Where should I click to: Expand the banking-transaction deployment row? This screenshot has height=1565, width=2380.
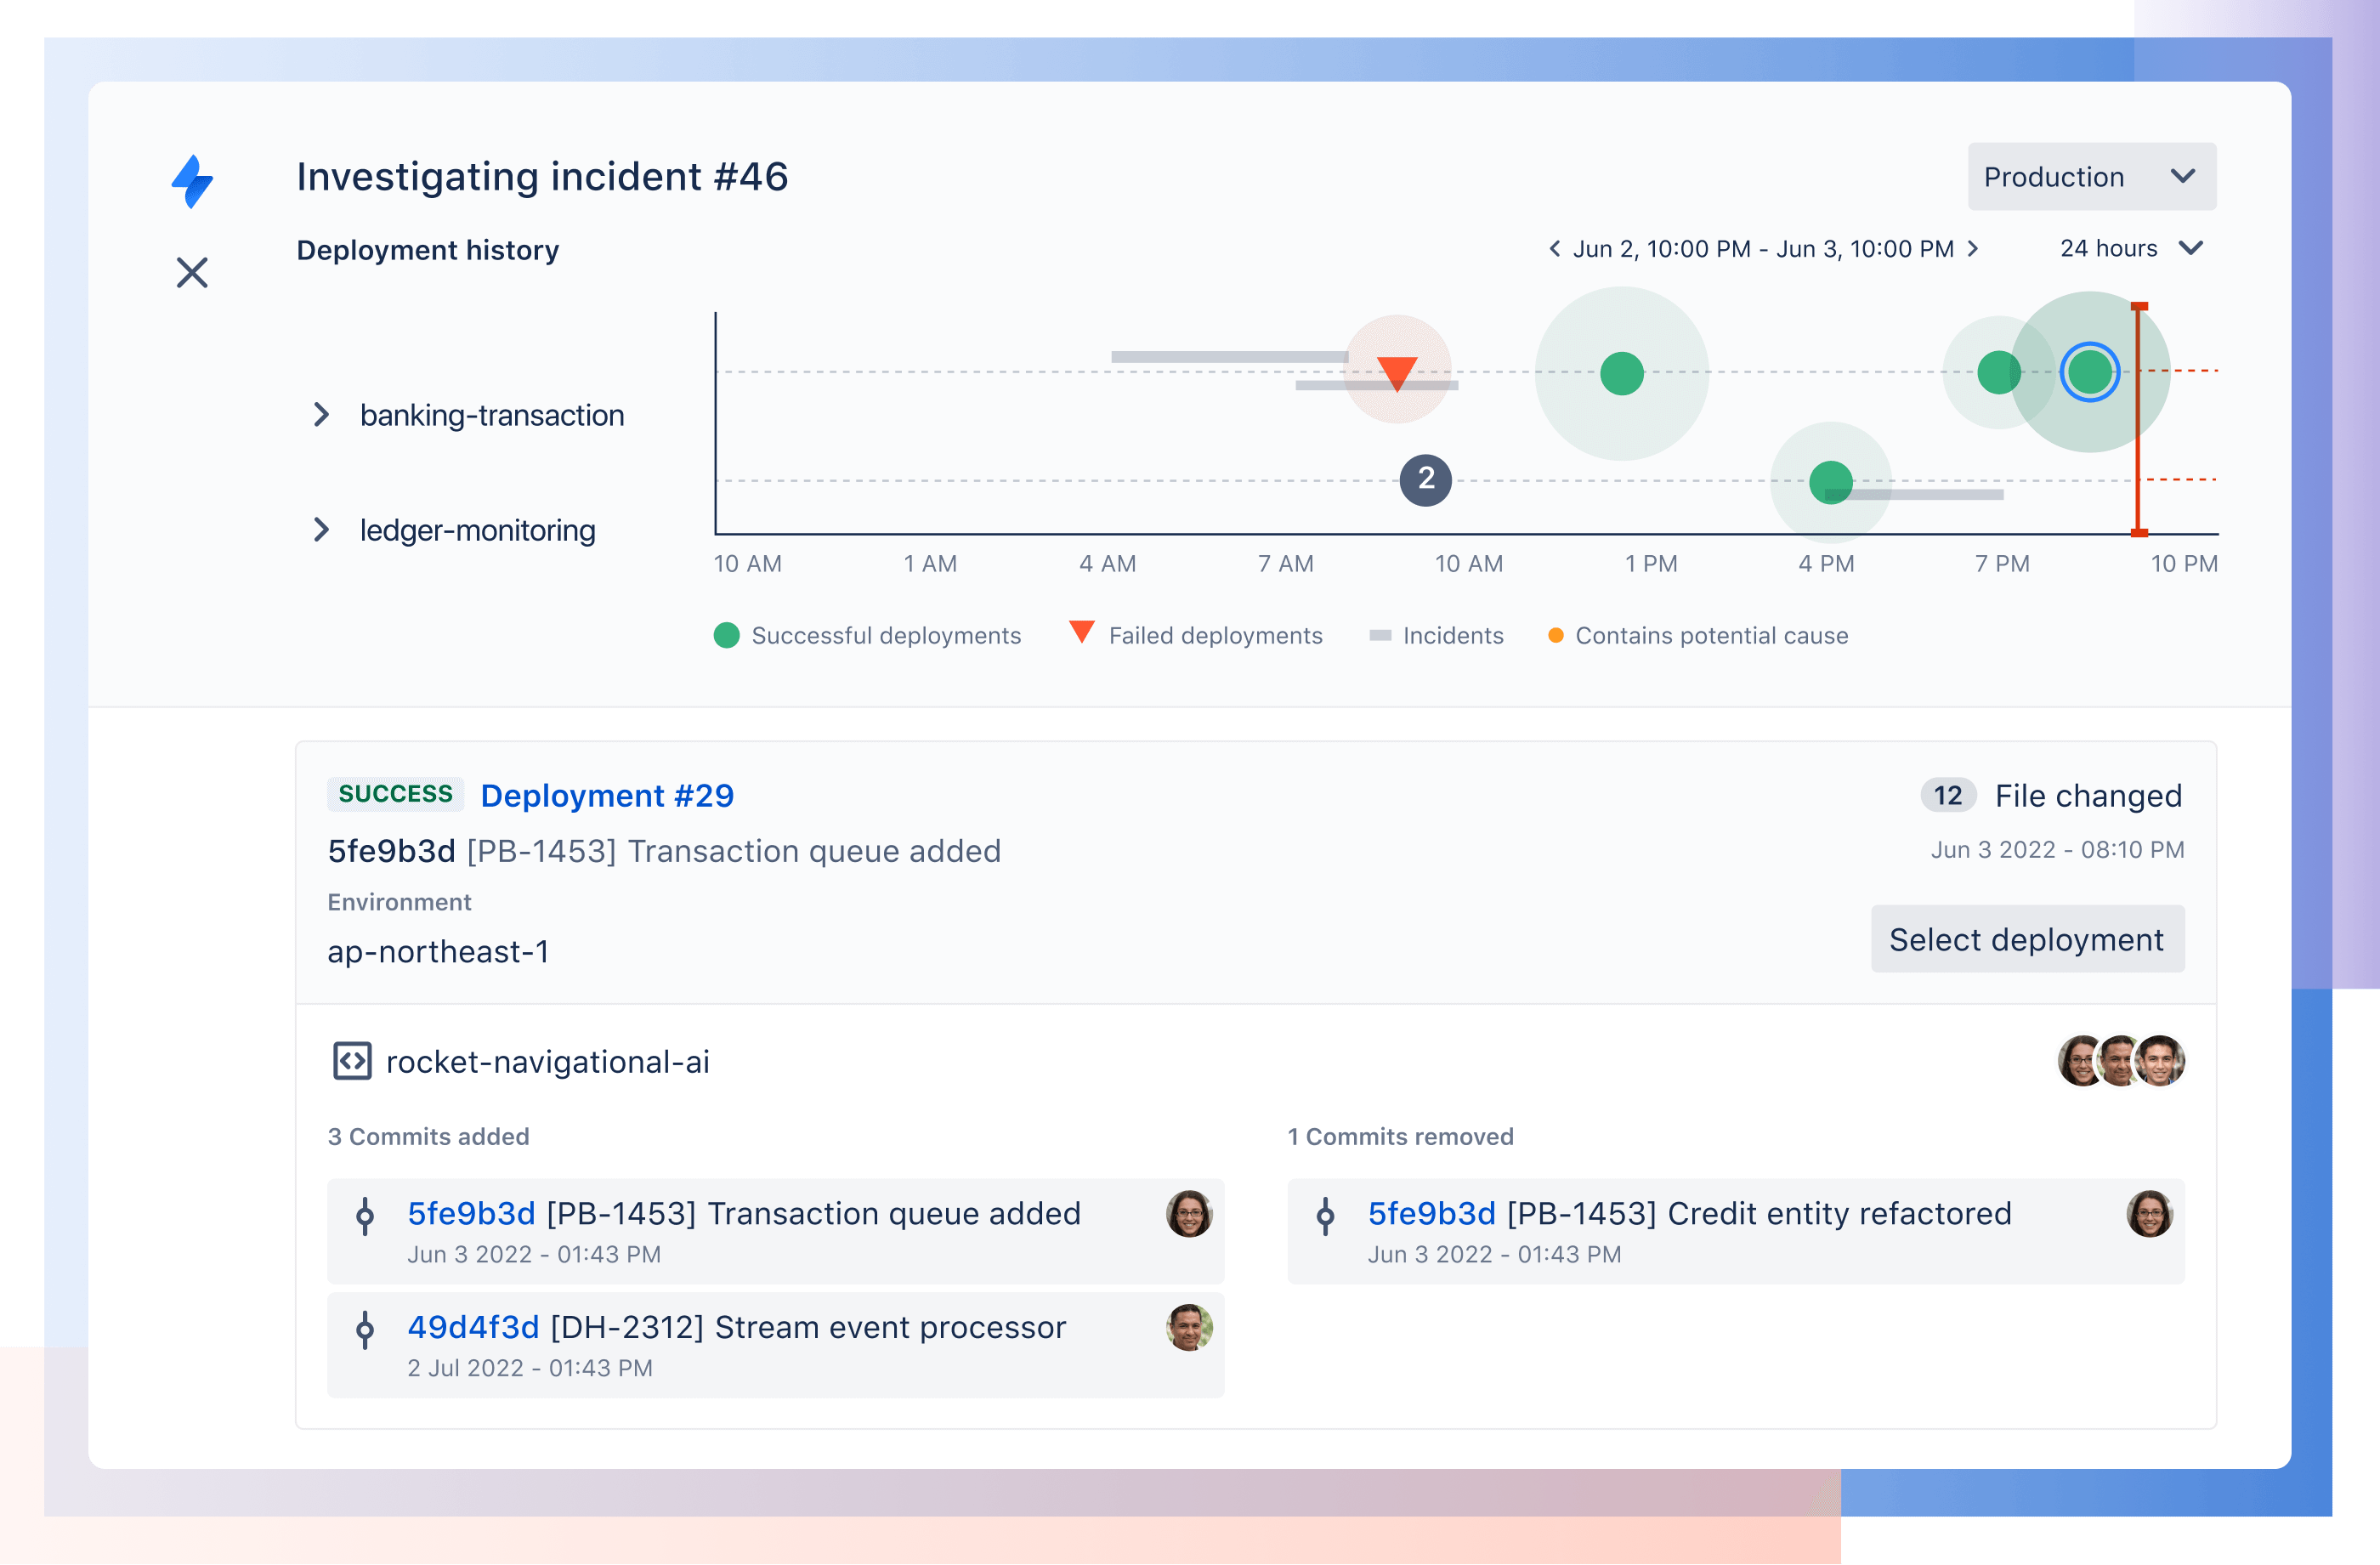coord(323,414)
